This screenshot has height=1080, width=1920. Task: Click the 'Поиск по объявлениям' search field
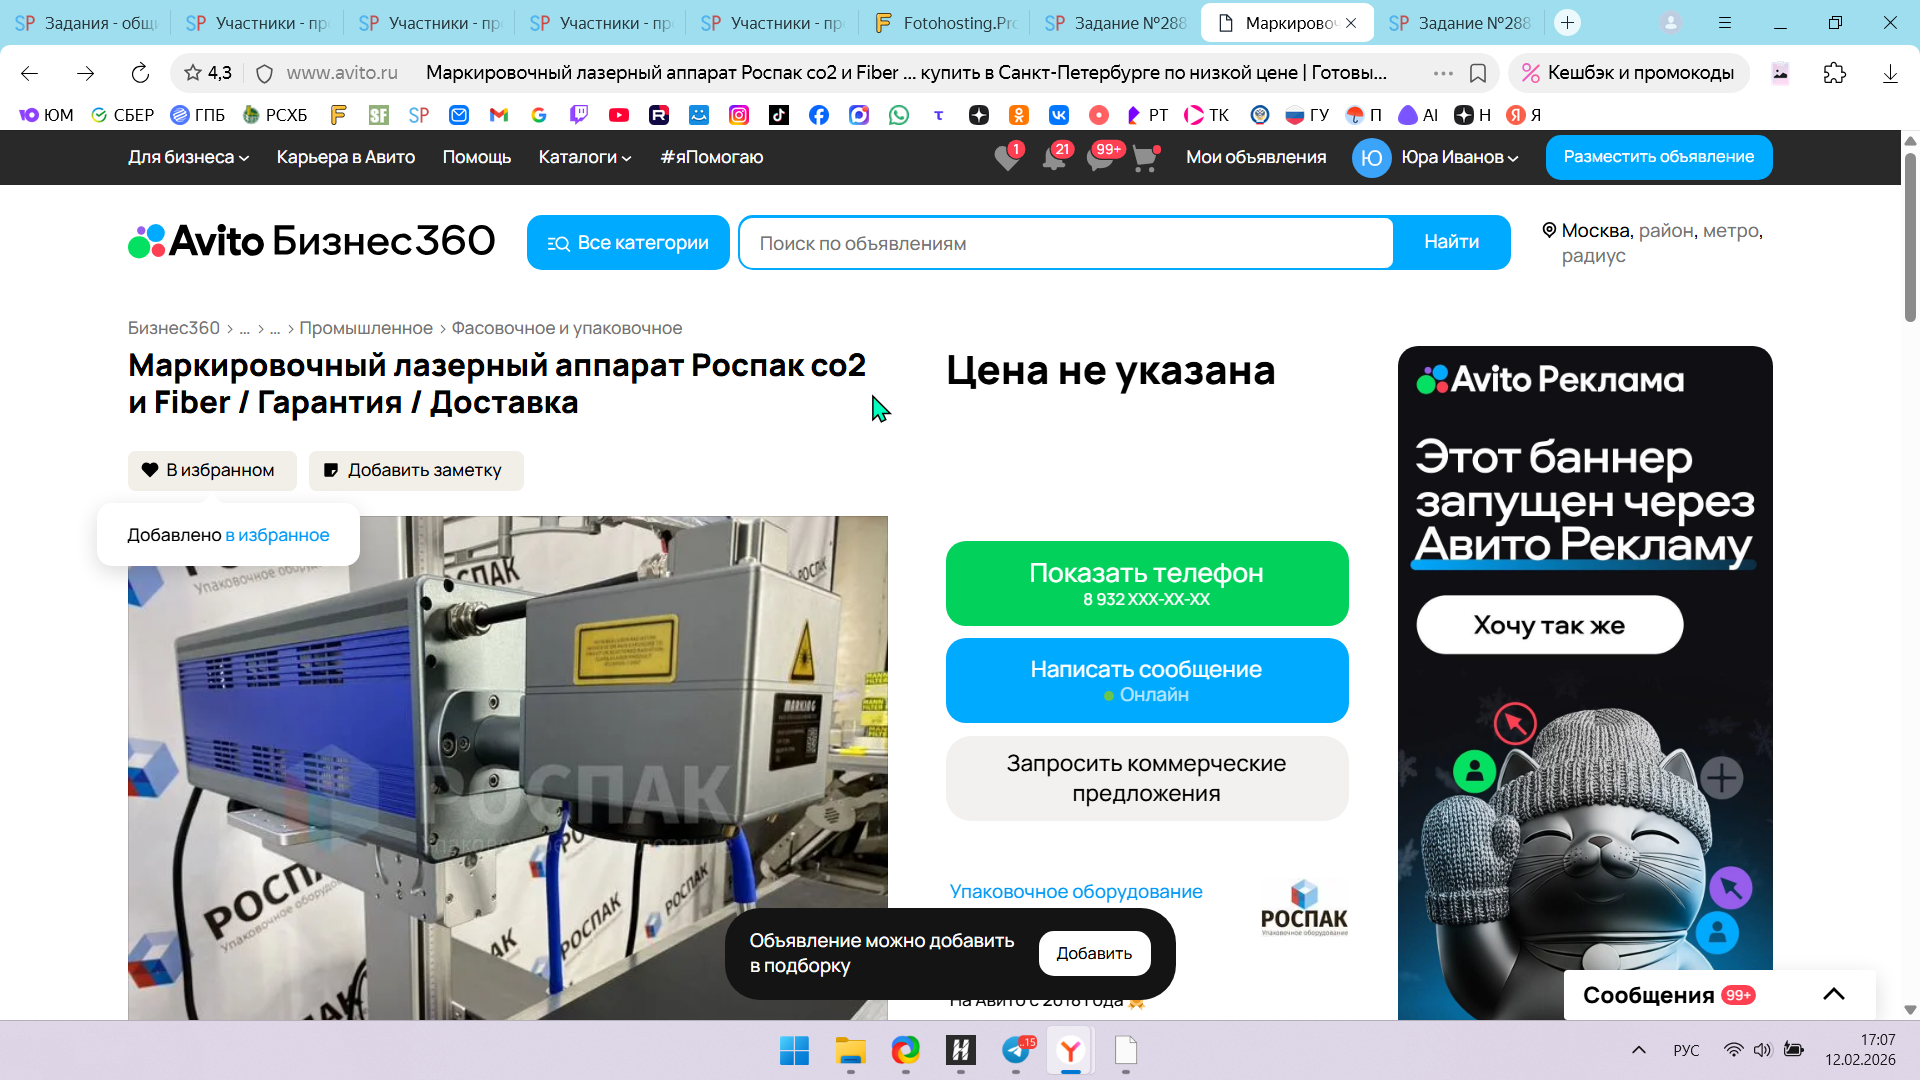[1065, 243]
